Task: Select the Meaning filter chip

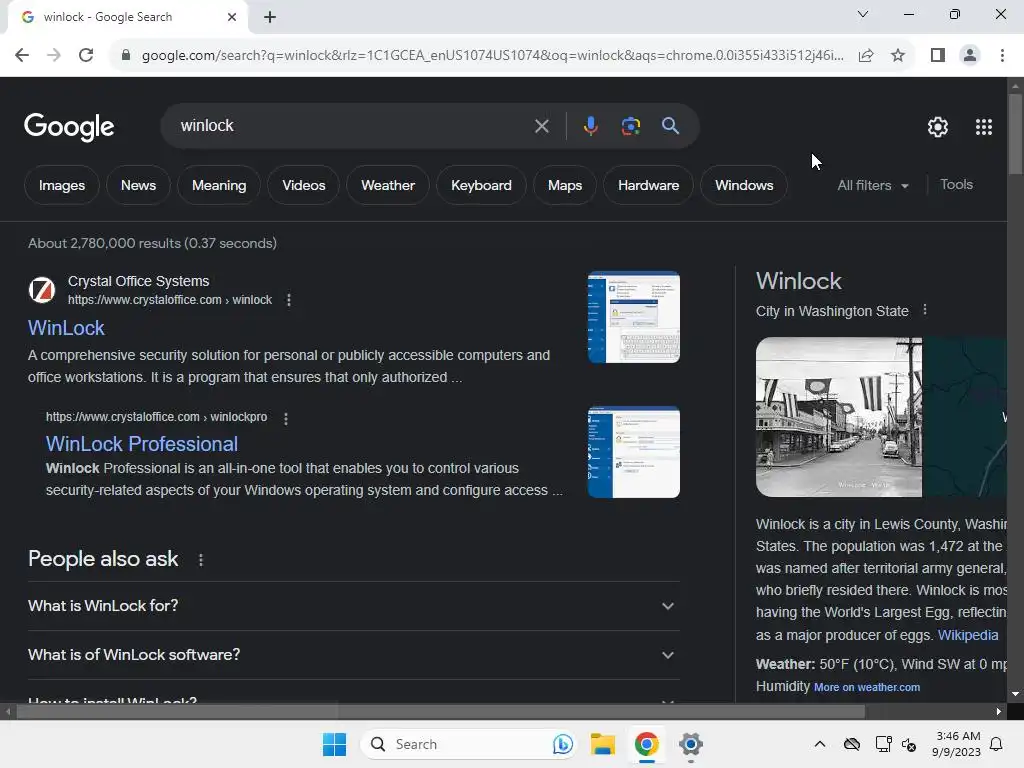Action: click(x=219, y=185)
